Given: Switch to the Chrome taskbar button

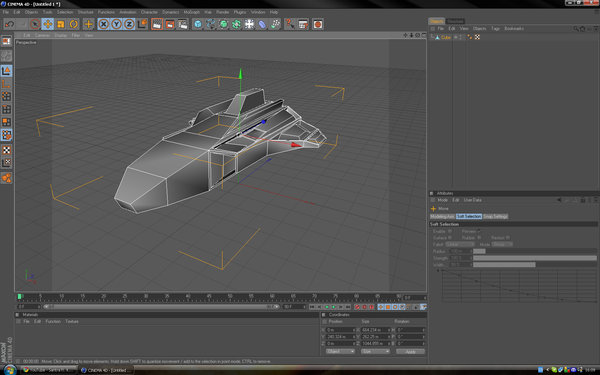Looking at the screenshot, I should click(x=48, y=370).
